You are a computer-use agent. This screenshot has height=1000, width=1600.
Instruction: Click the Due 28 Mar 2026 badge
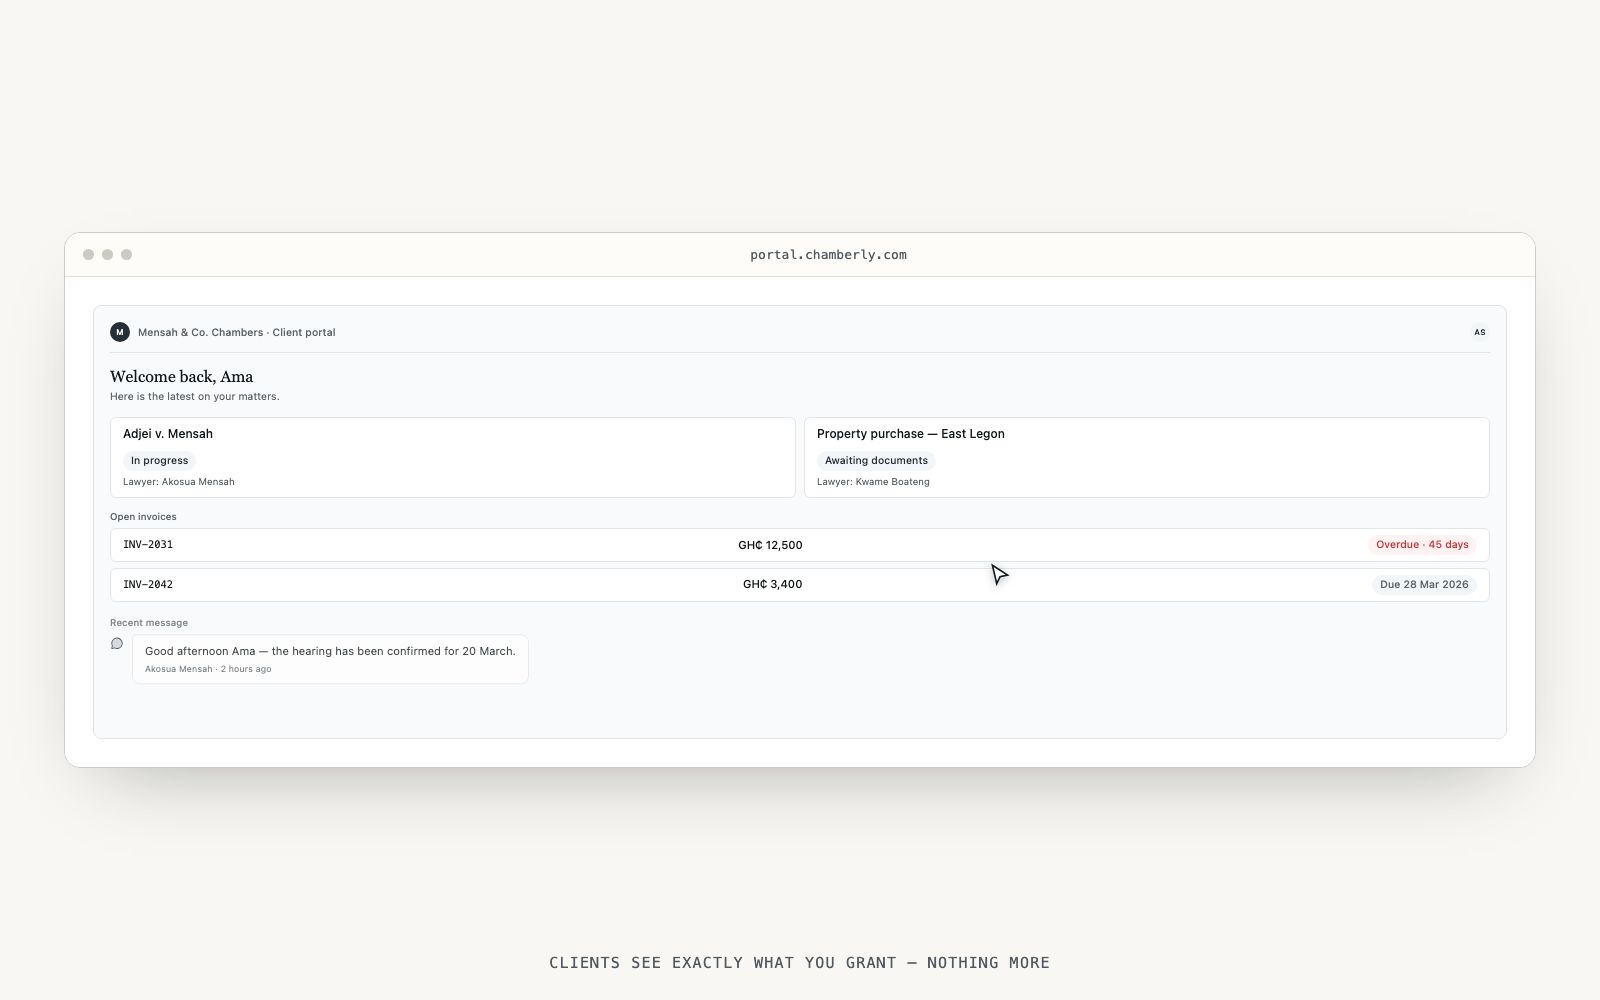coord(1424,584)
